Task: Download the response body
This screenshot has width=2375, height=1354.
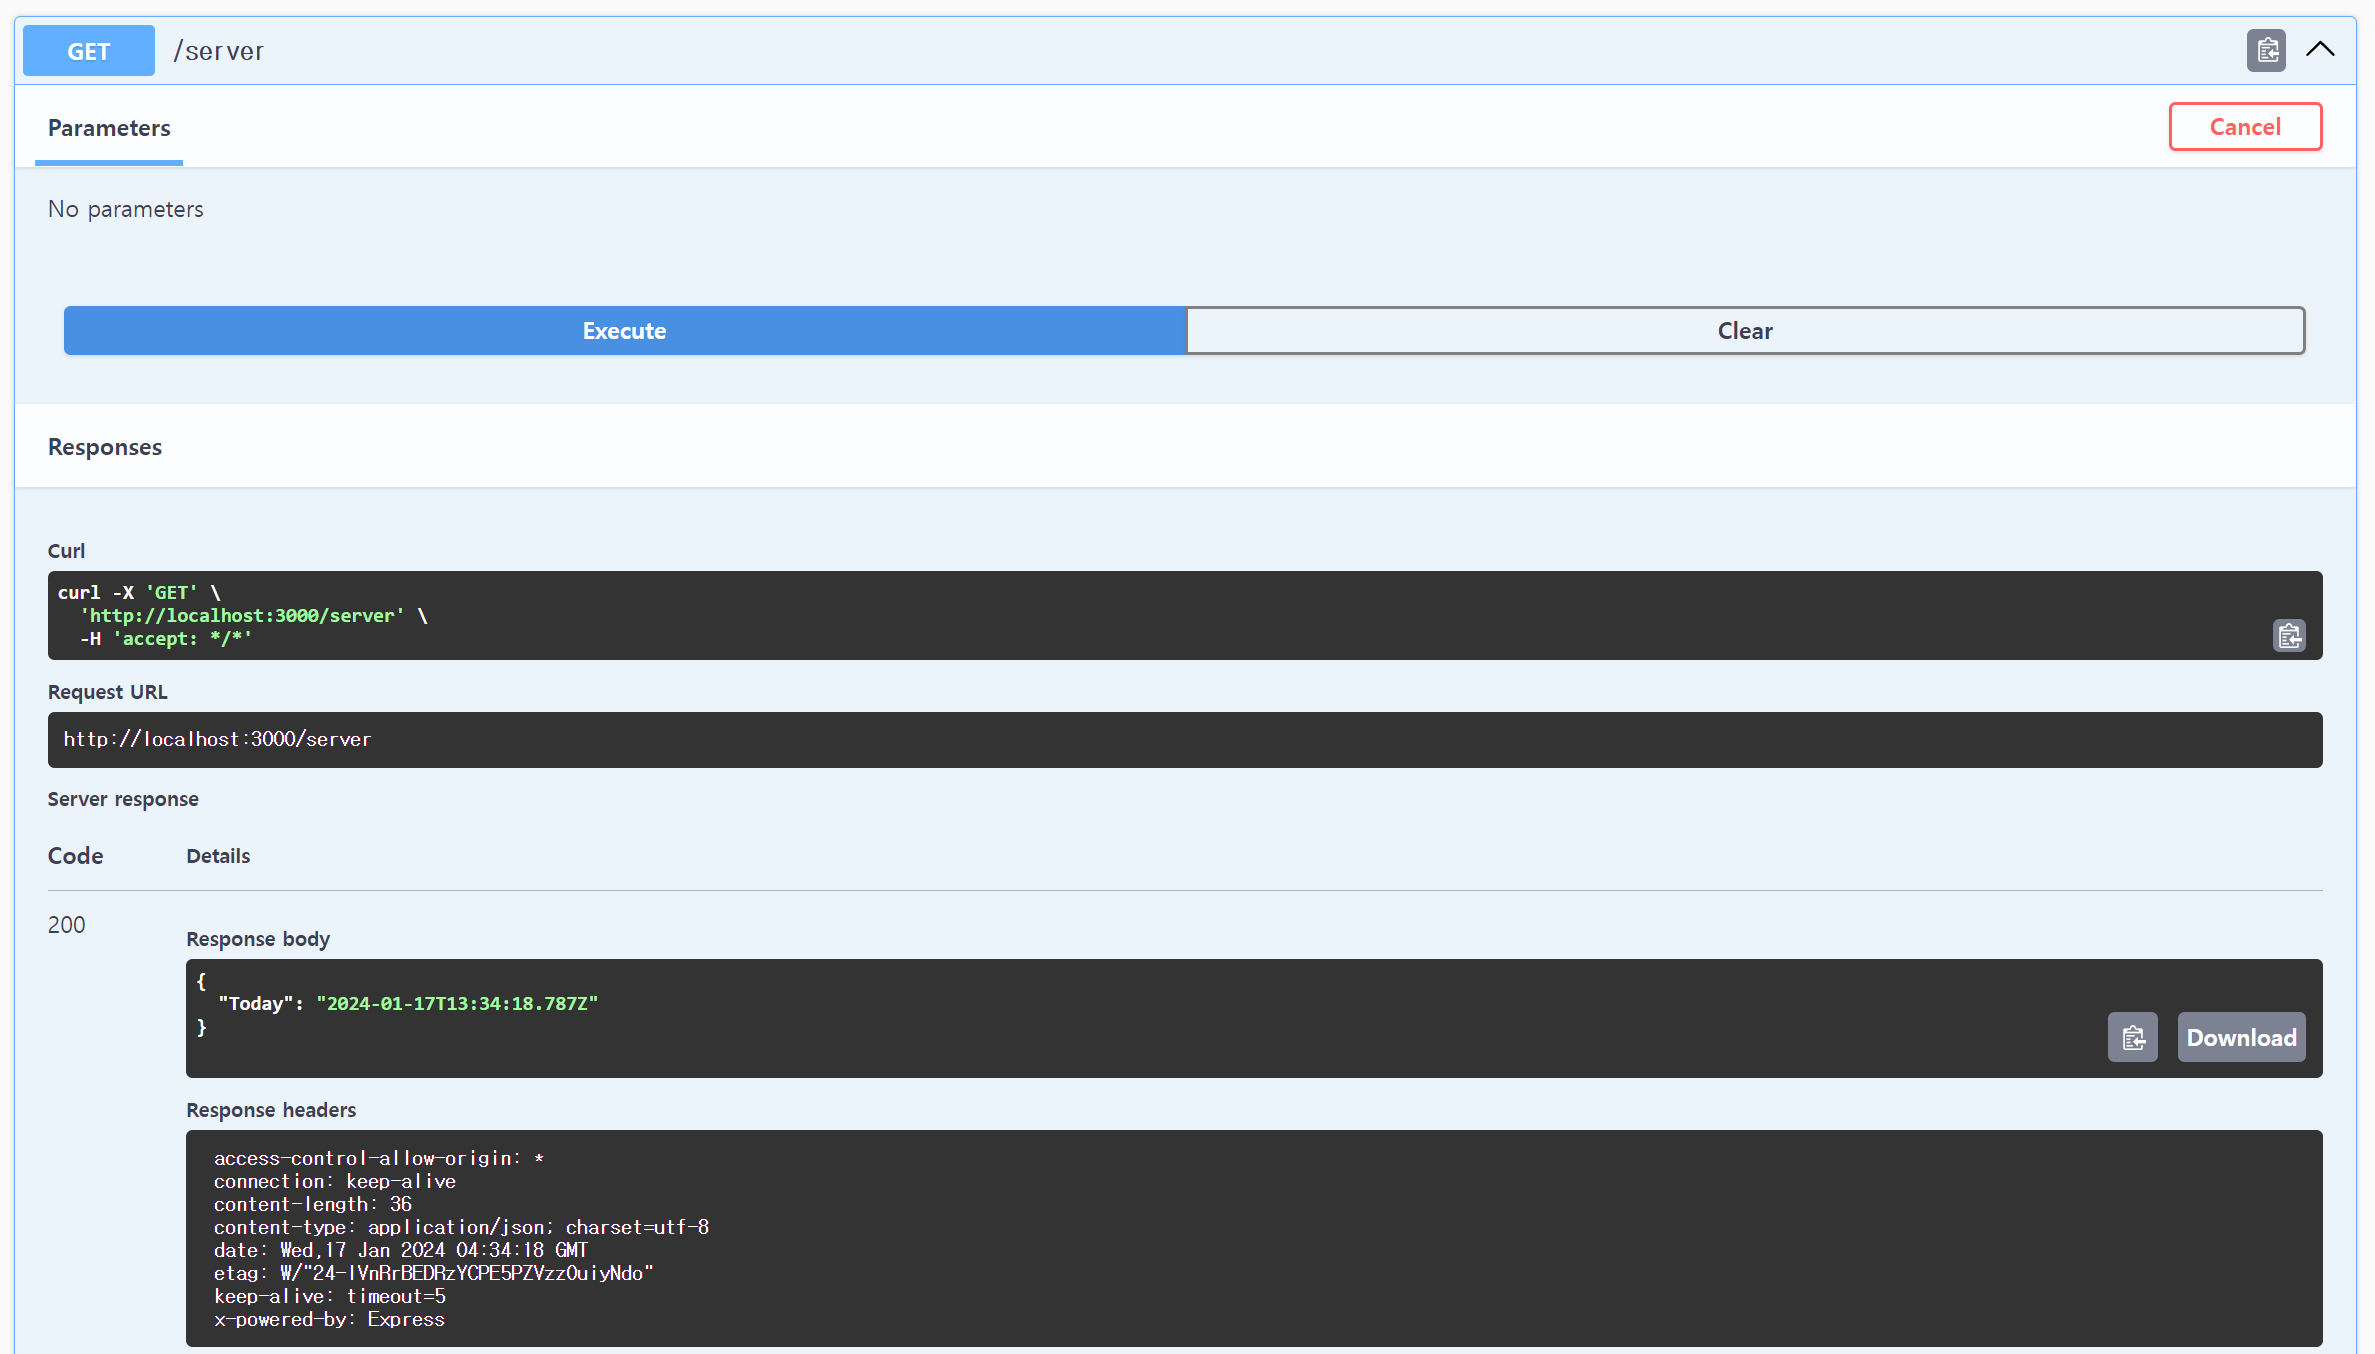Action: coord(2240,1037)
